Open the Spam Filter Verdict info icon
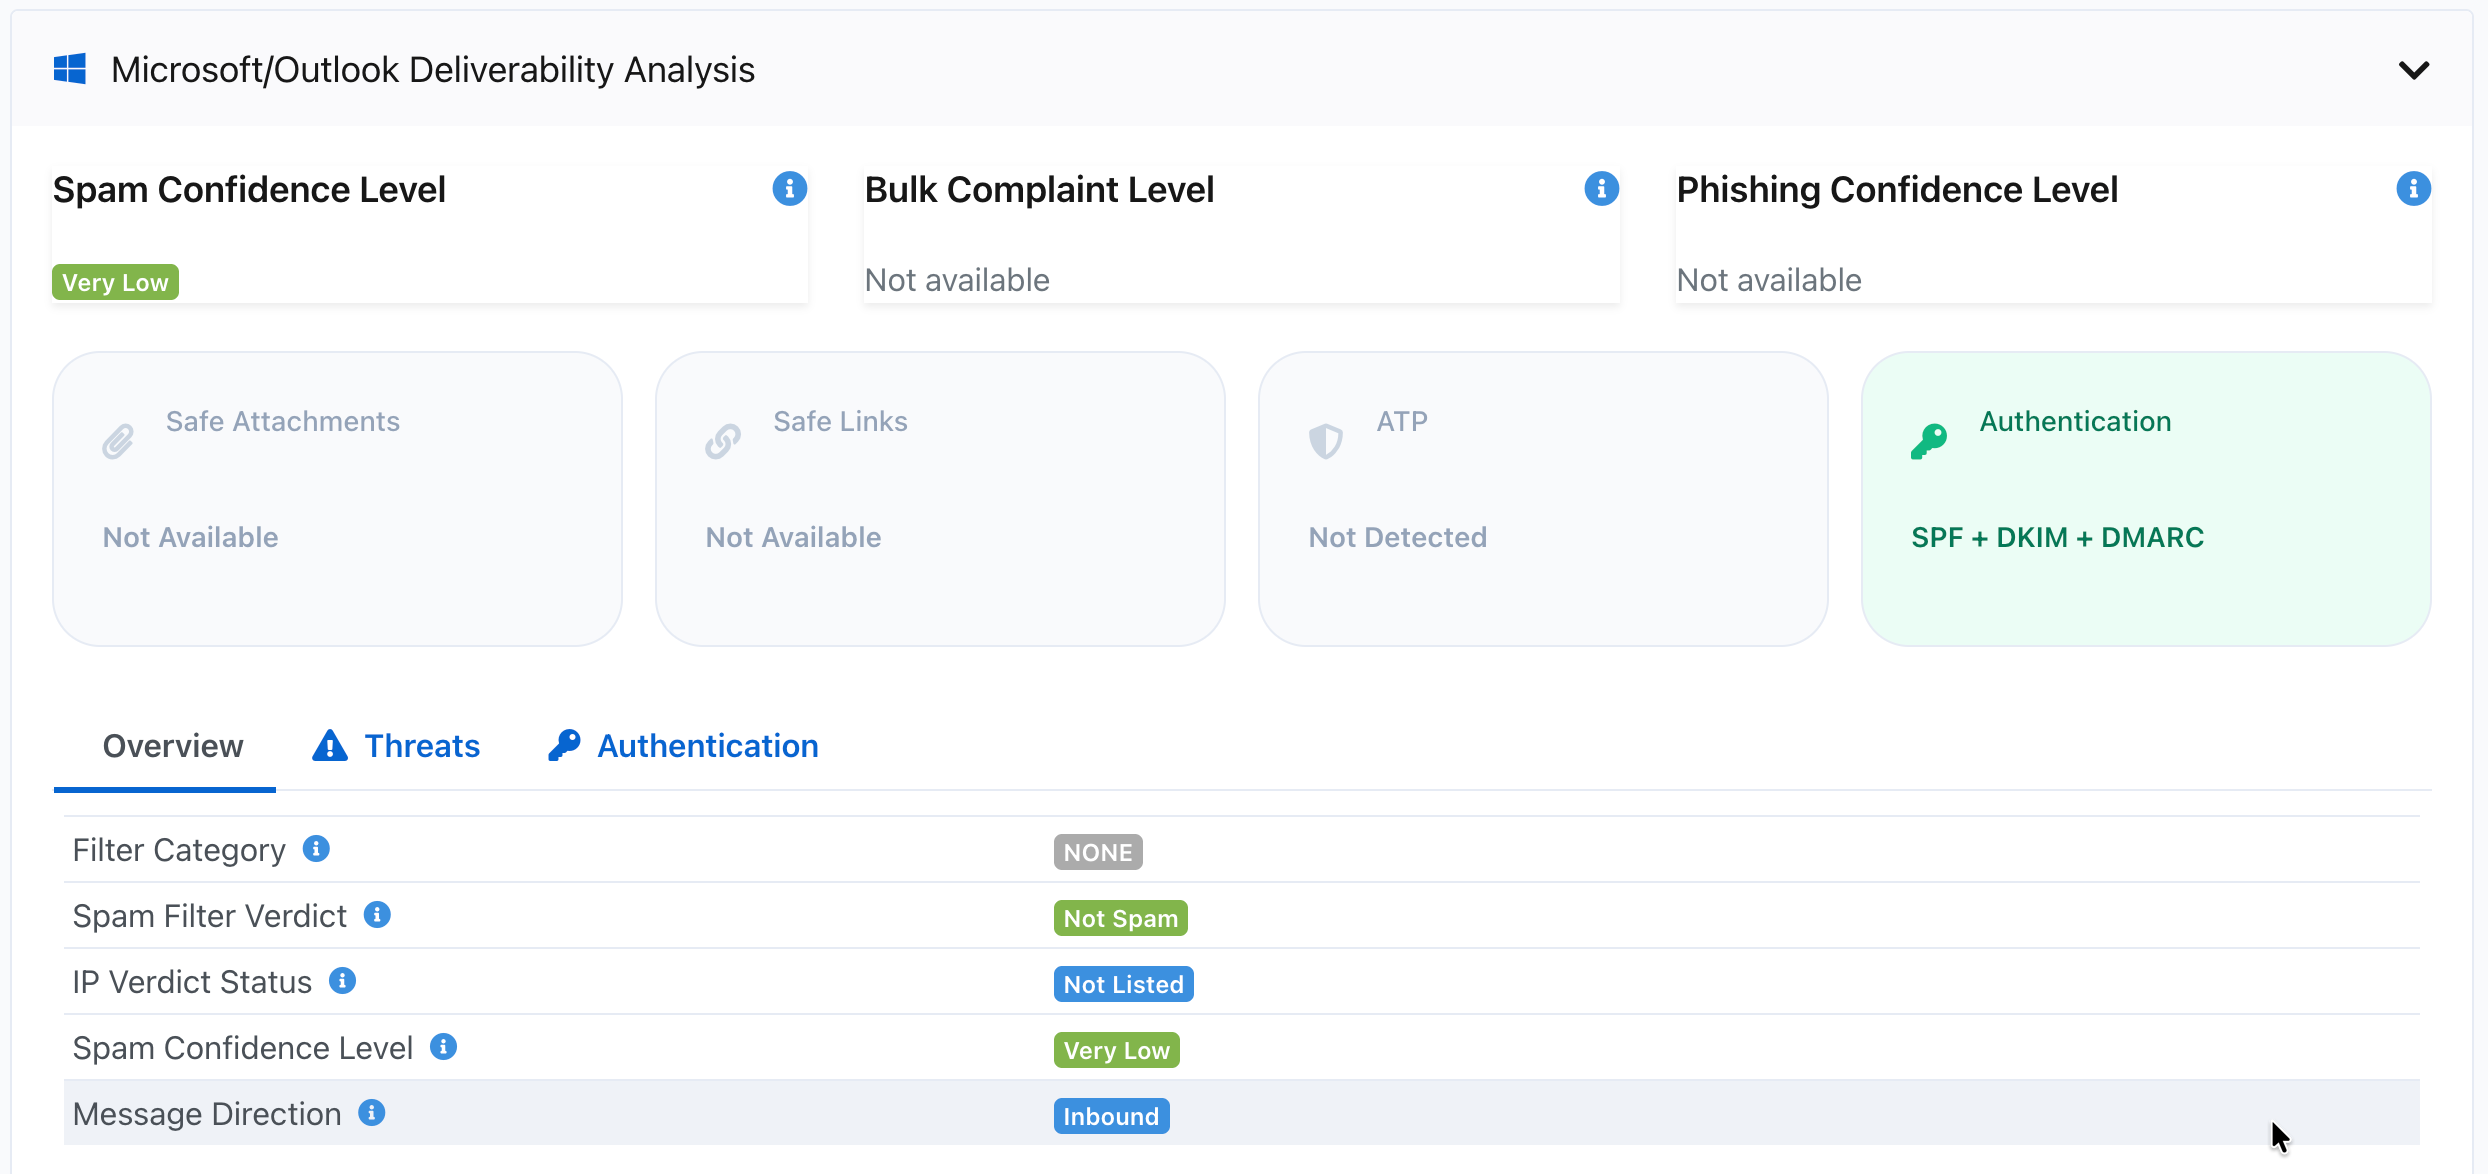The height and width of the screenshot is (1174, 2488). coord(377,914)
